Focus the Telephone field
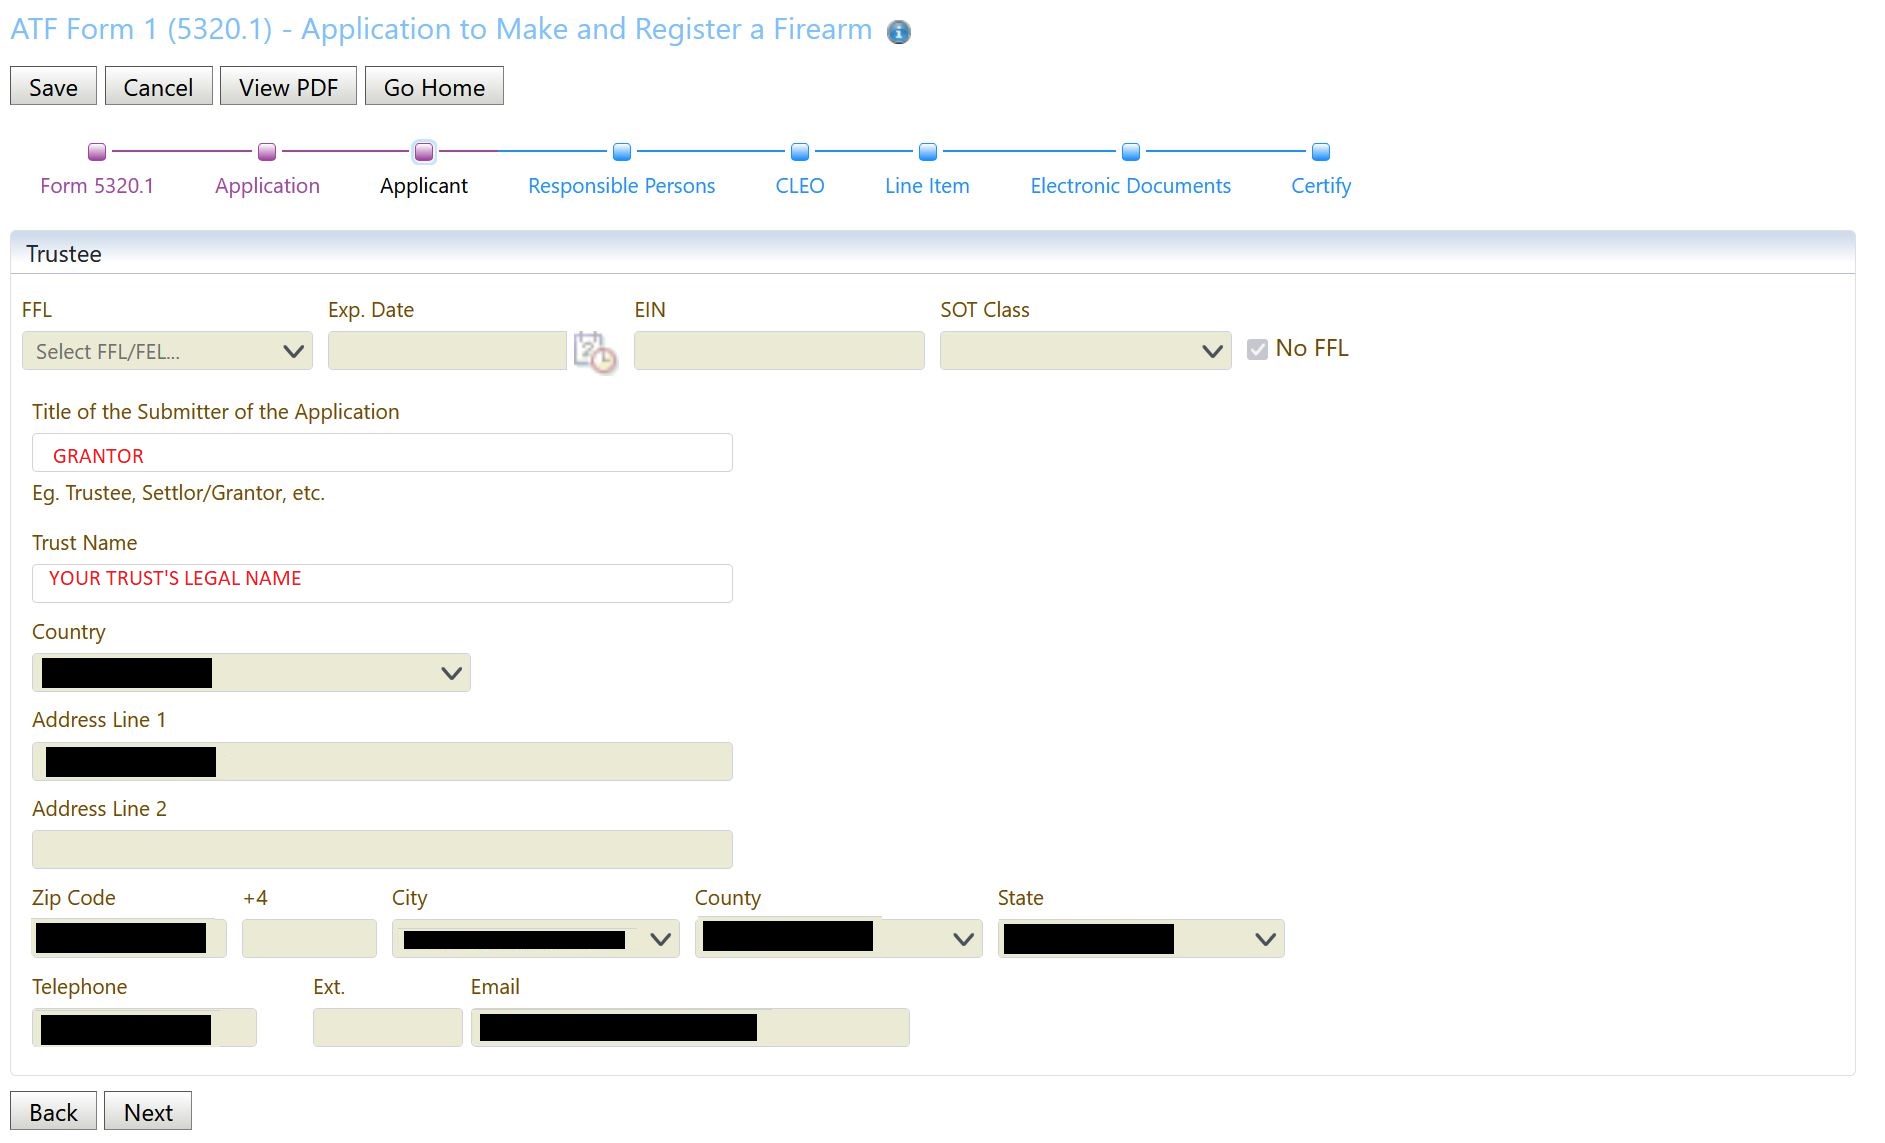Viewport: 1885px width, 1143px height. (144, 1028)
